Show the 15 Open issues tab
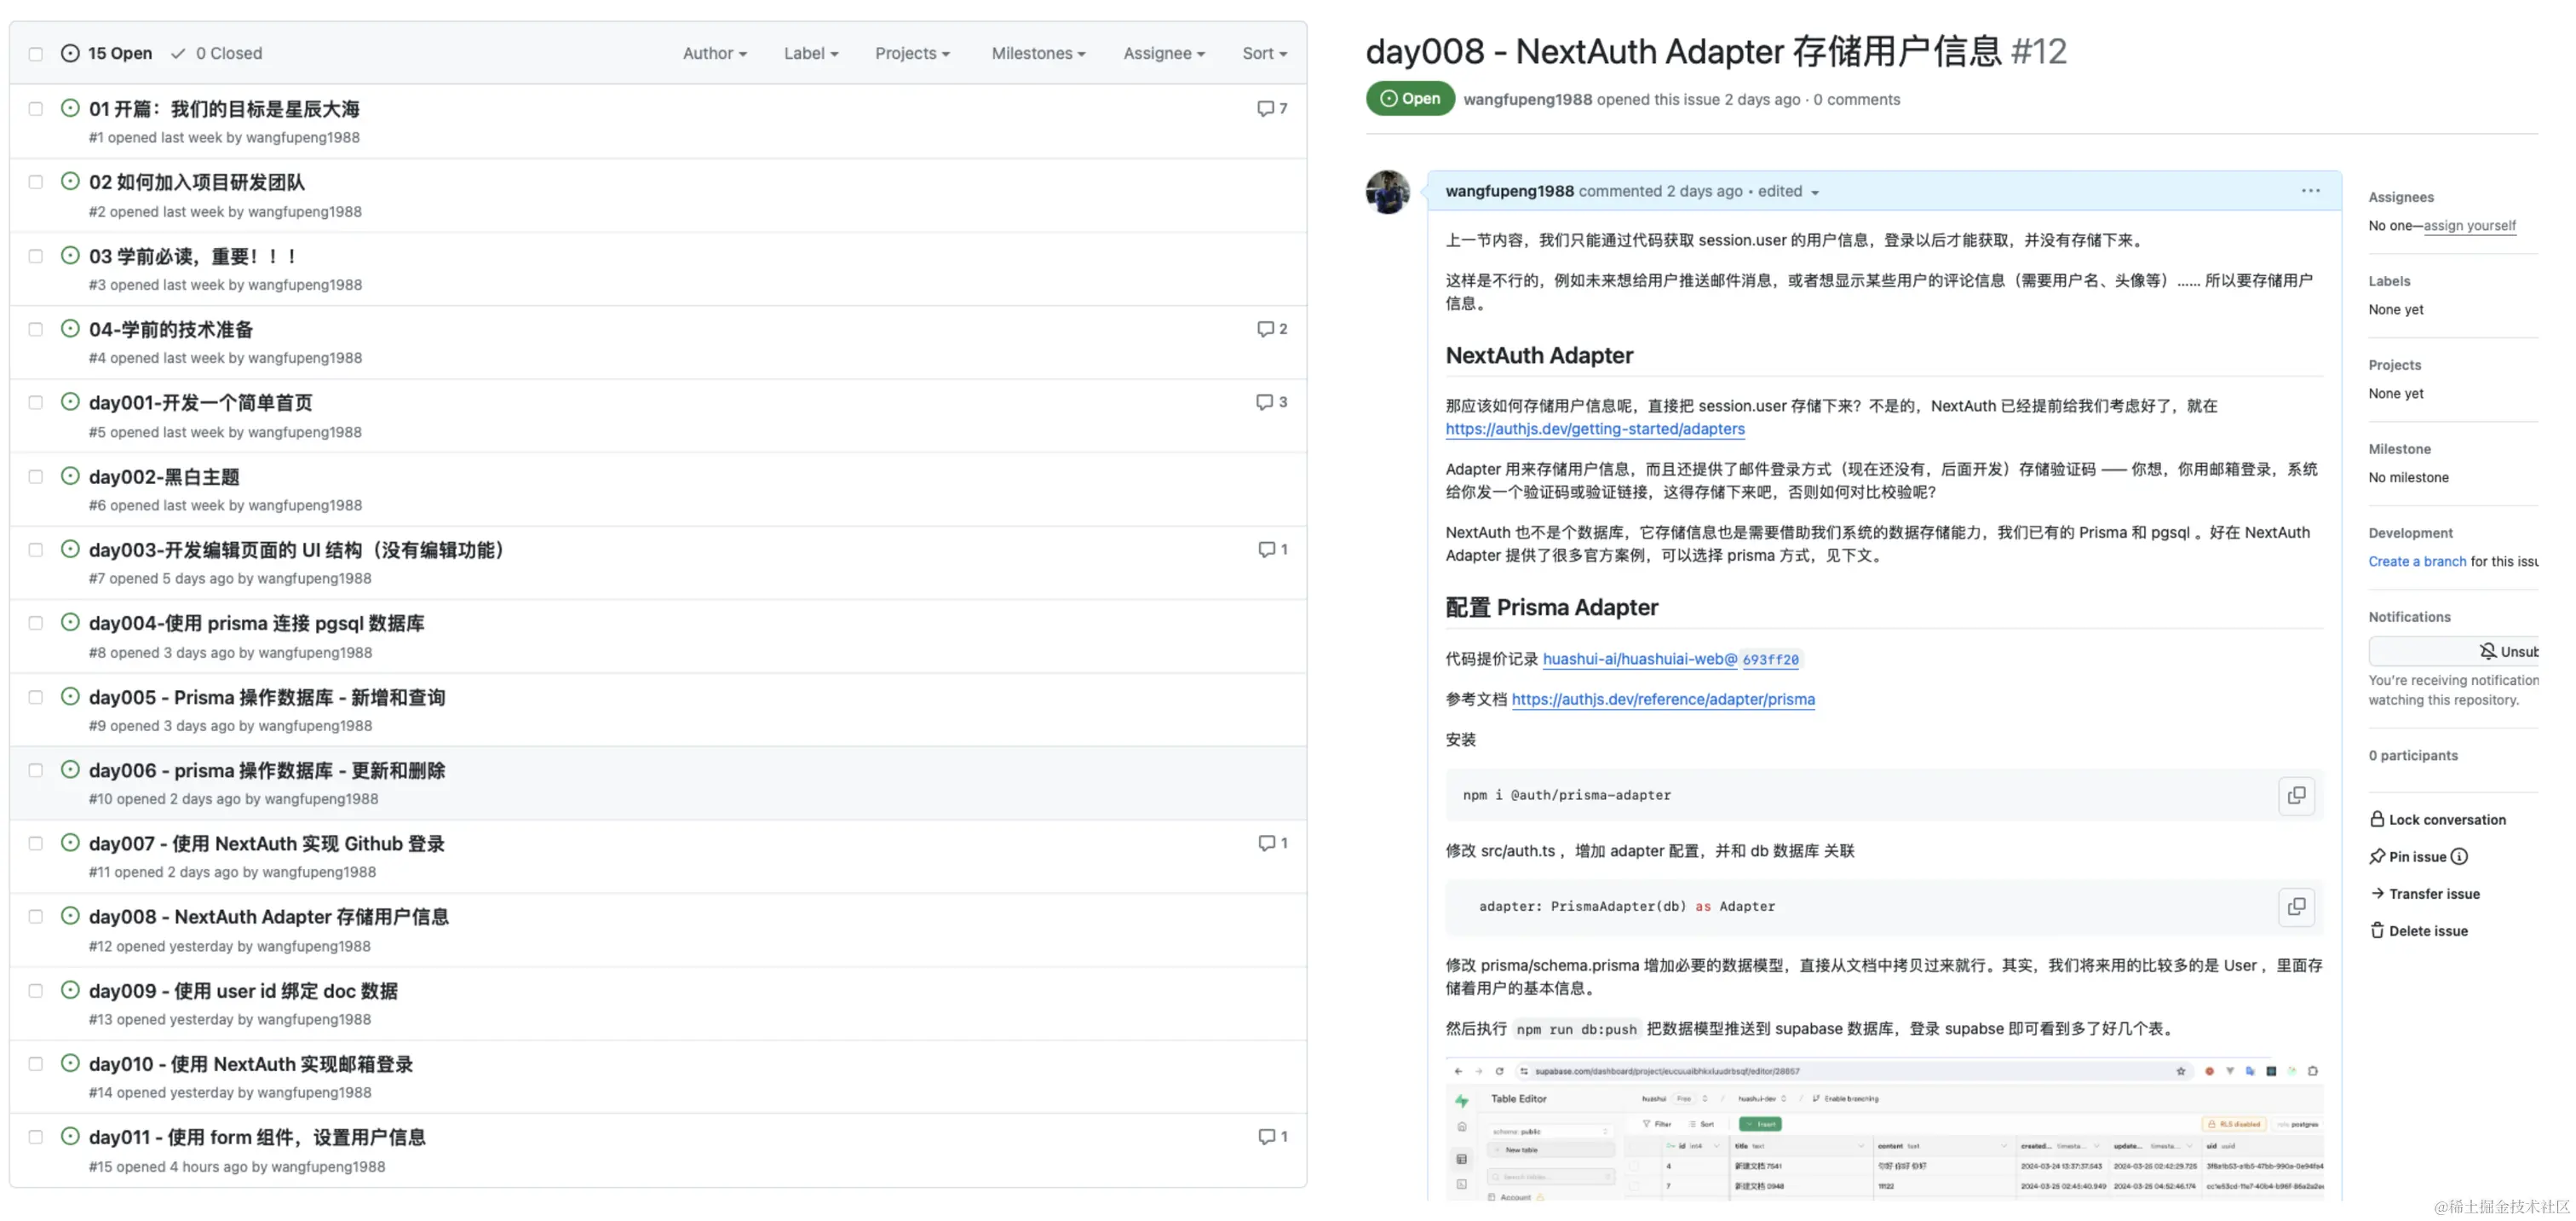The width and height of the screenshot is (2576, 1221). [x=107, y=53]
